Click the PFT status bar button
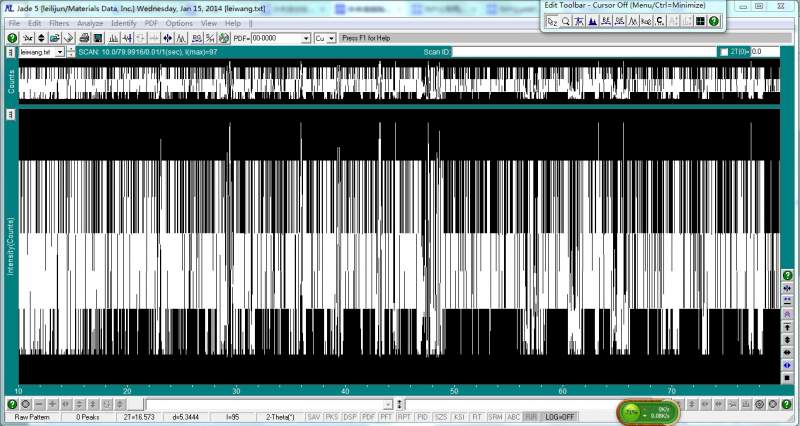Screen dimensions: 800x426 [x=386, y=417]
